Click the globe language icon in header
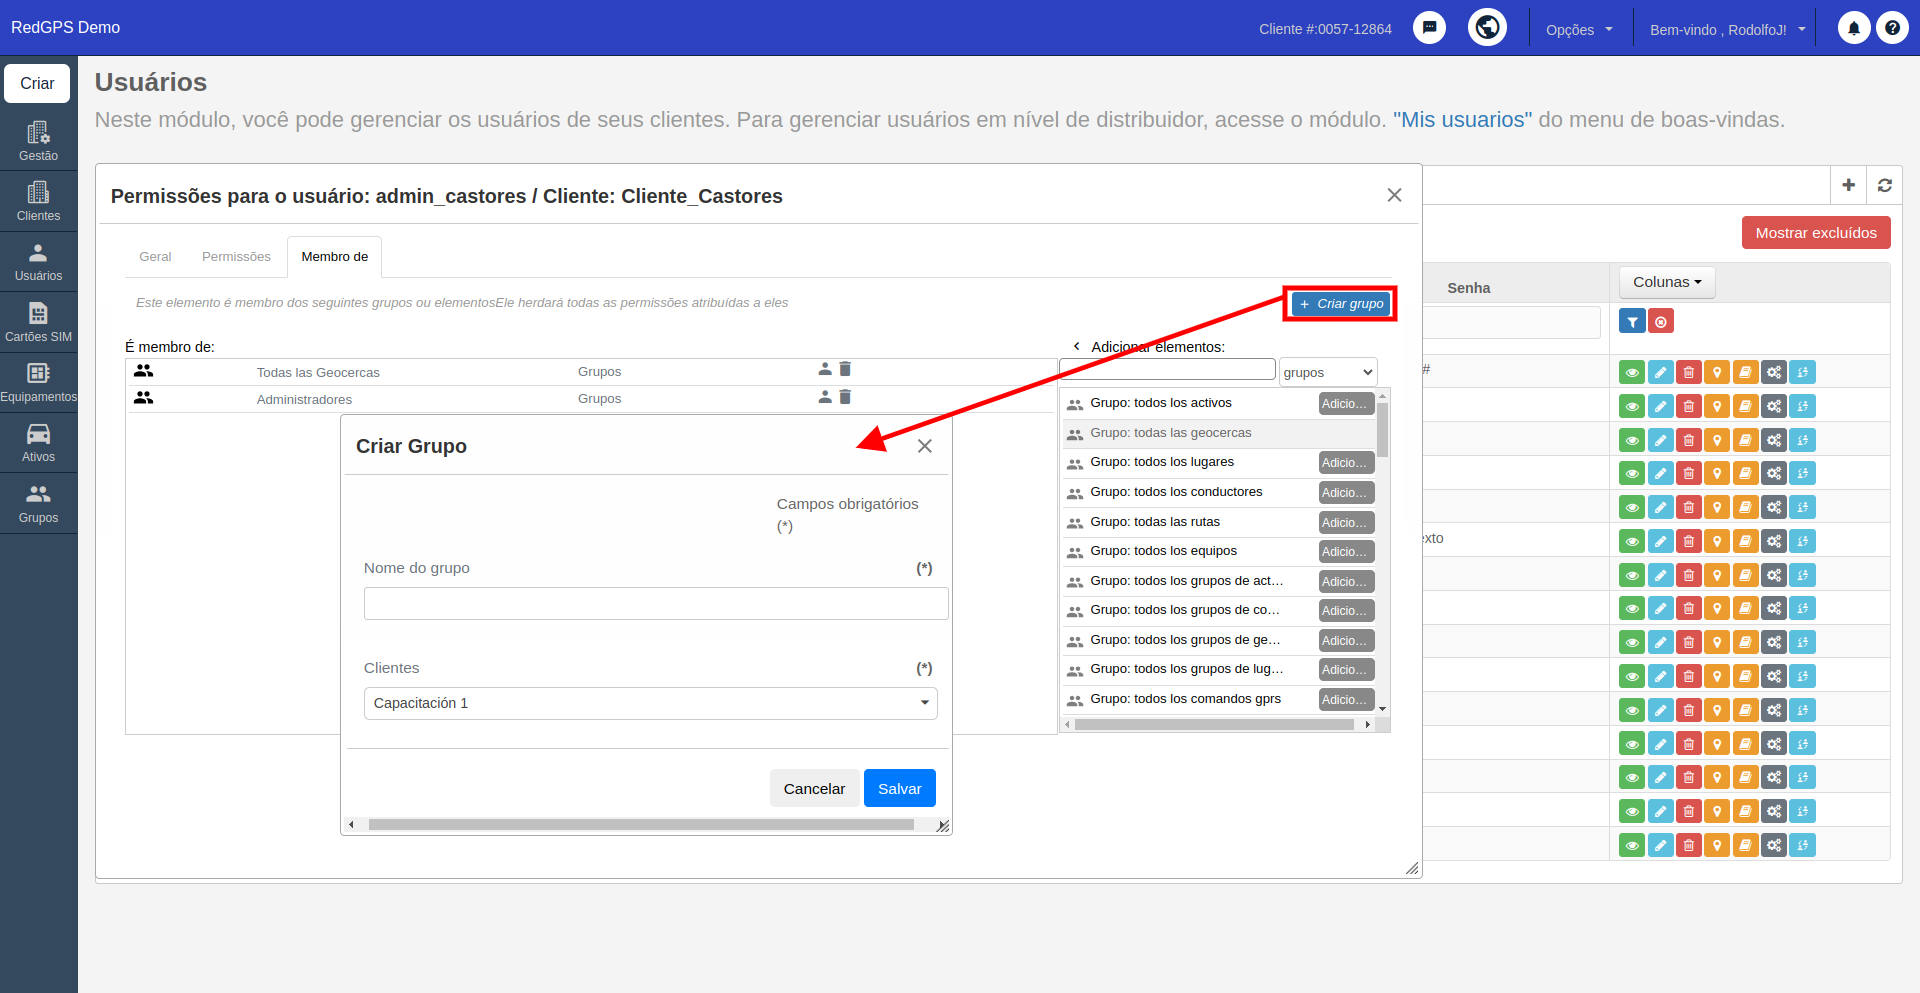This screenshot has height=993, width=1920. click(1487, 27)
